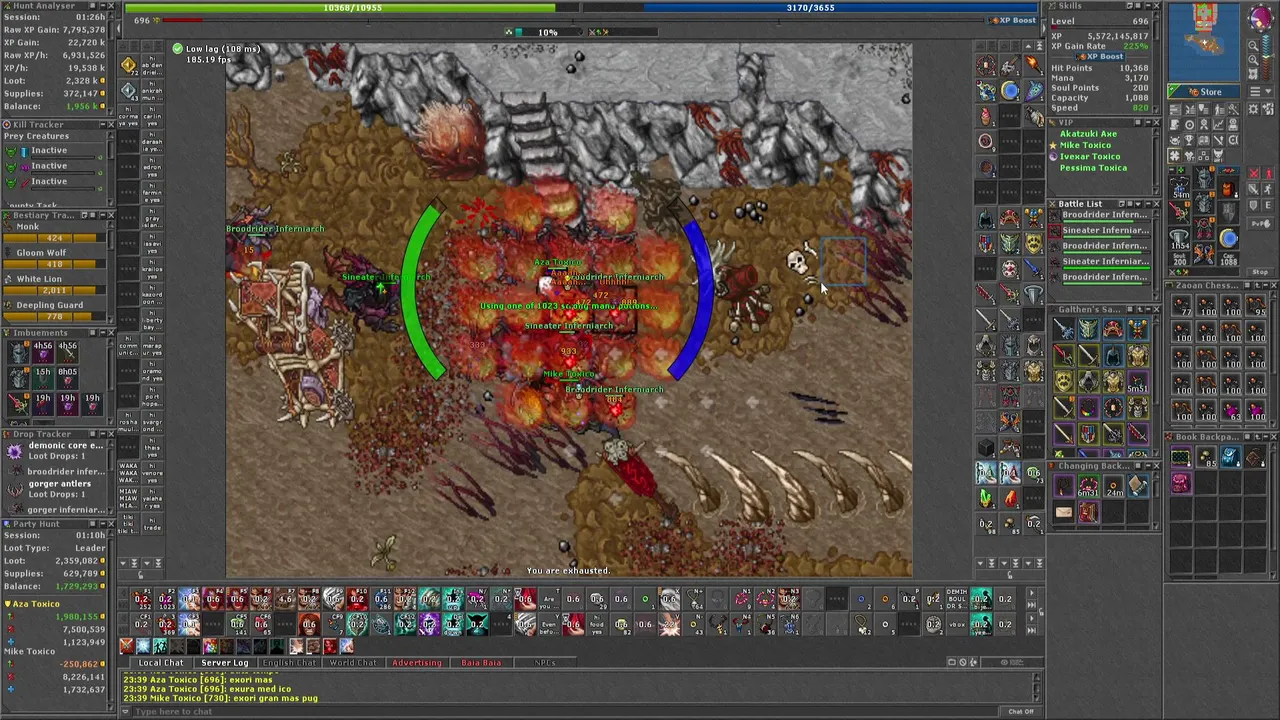
Task: Click the minimap compass rose
Action: pyautogui.click(x=1260, y=17)
